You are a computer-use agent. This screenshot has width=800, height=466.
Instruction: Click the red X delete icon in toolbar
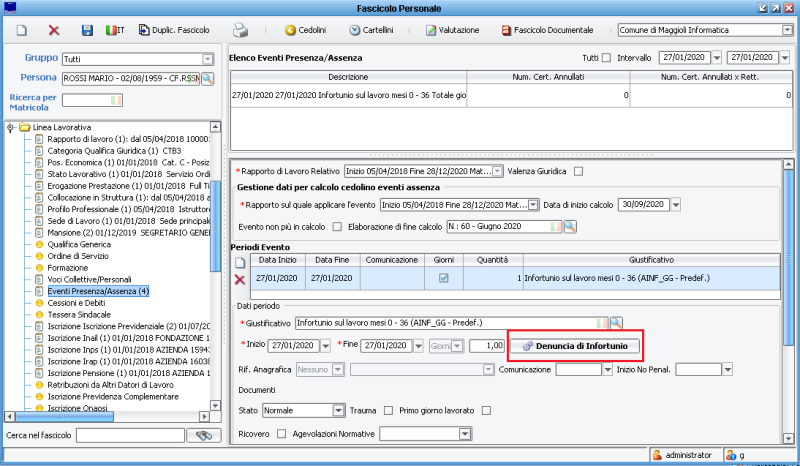pyautogui.click(x=54, y=31)
